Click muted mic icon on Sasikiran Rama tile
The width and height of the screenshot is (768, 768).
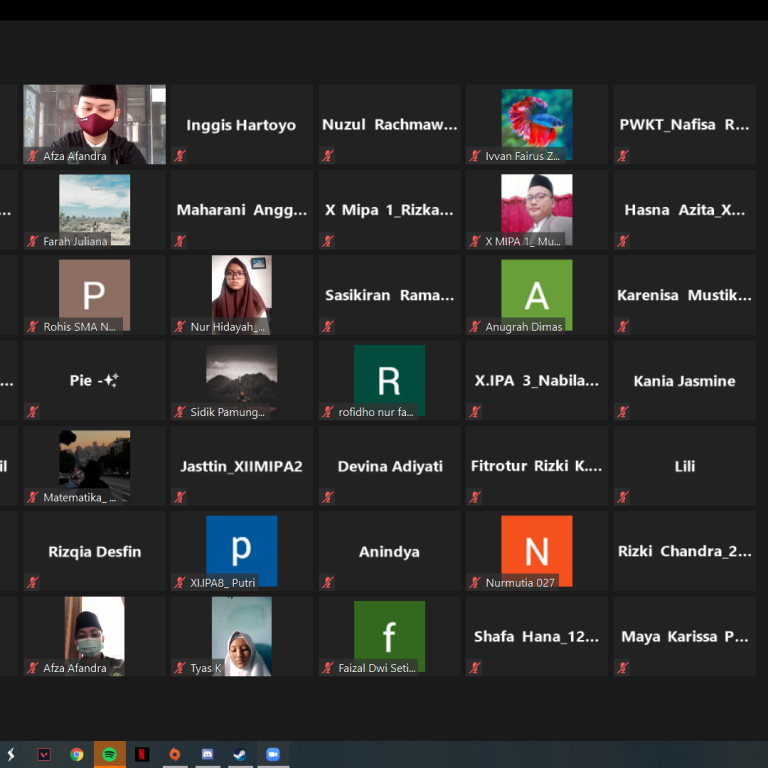tap(328, 327)
